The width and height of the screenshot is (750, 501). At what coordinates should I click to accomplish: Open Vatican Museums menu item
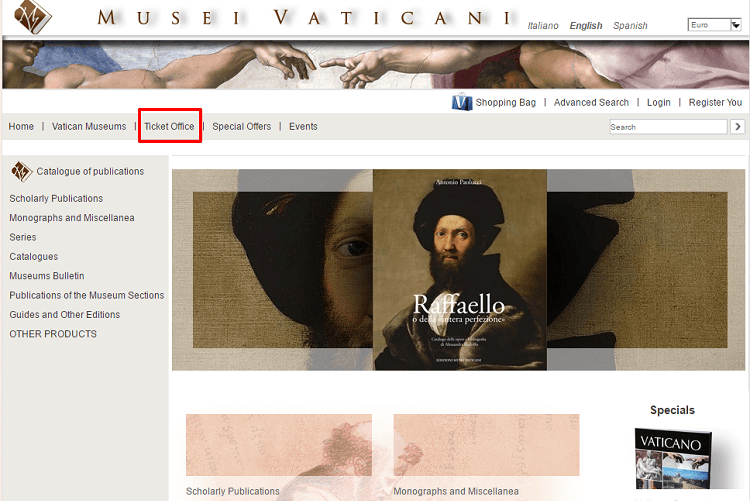pyautogui.click(x=89, y=126)
